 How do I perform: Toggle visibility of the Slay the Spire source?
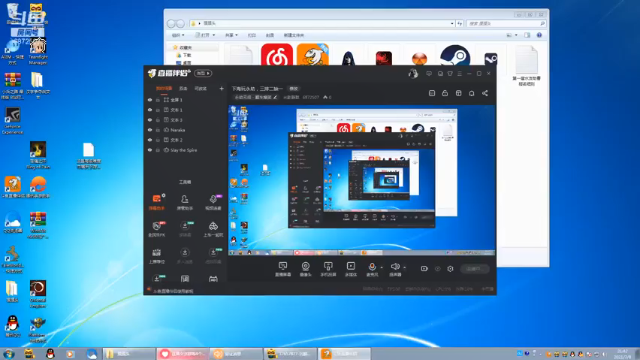pos(150,150)
